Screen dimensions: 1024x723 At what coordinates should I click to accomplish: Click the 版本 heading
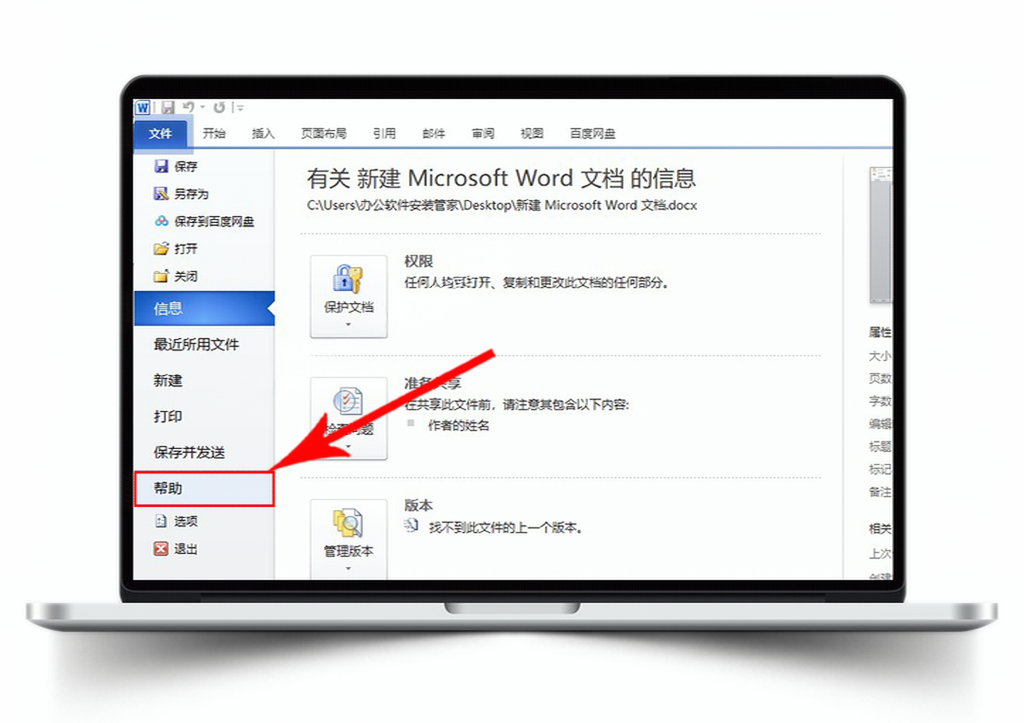pyautogui.click(x=418, y=506)
